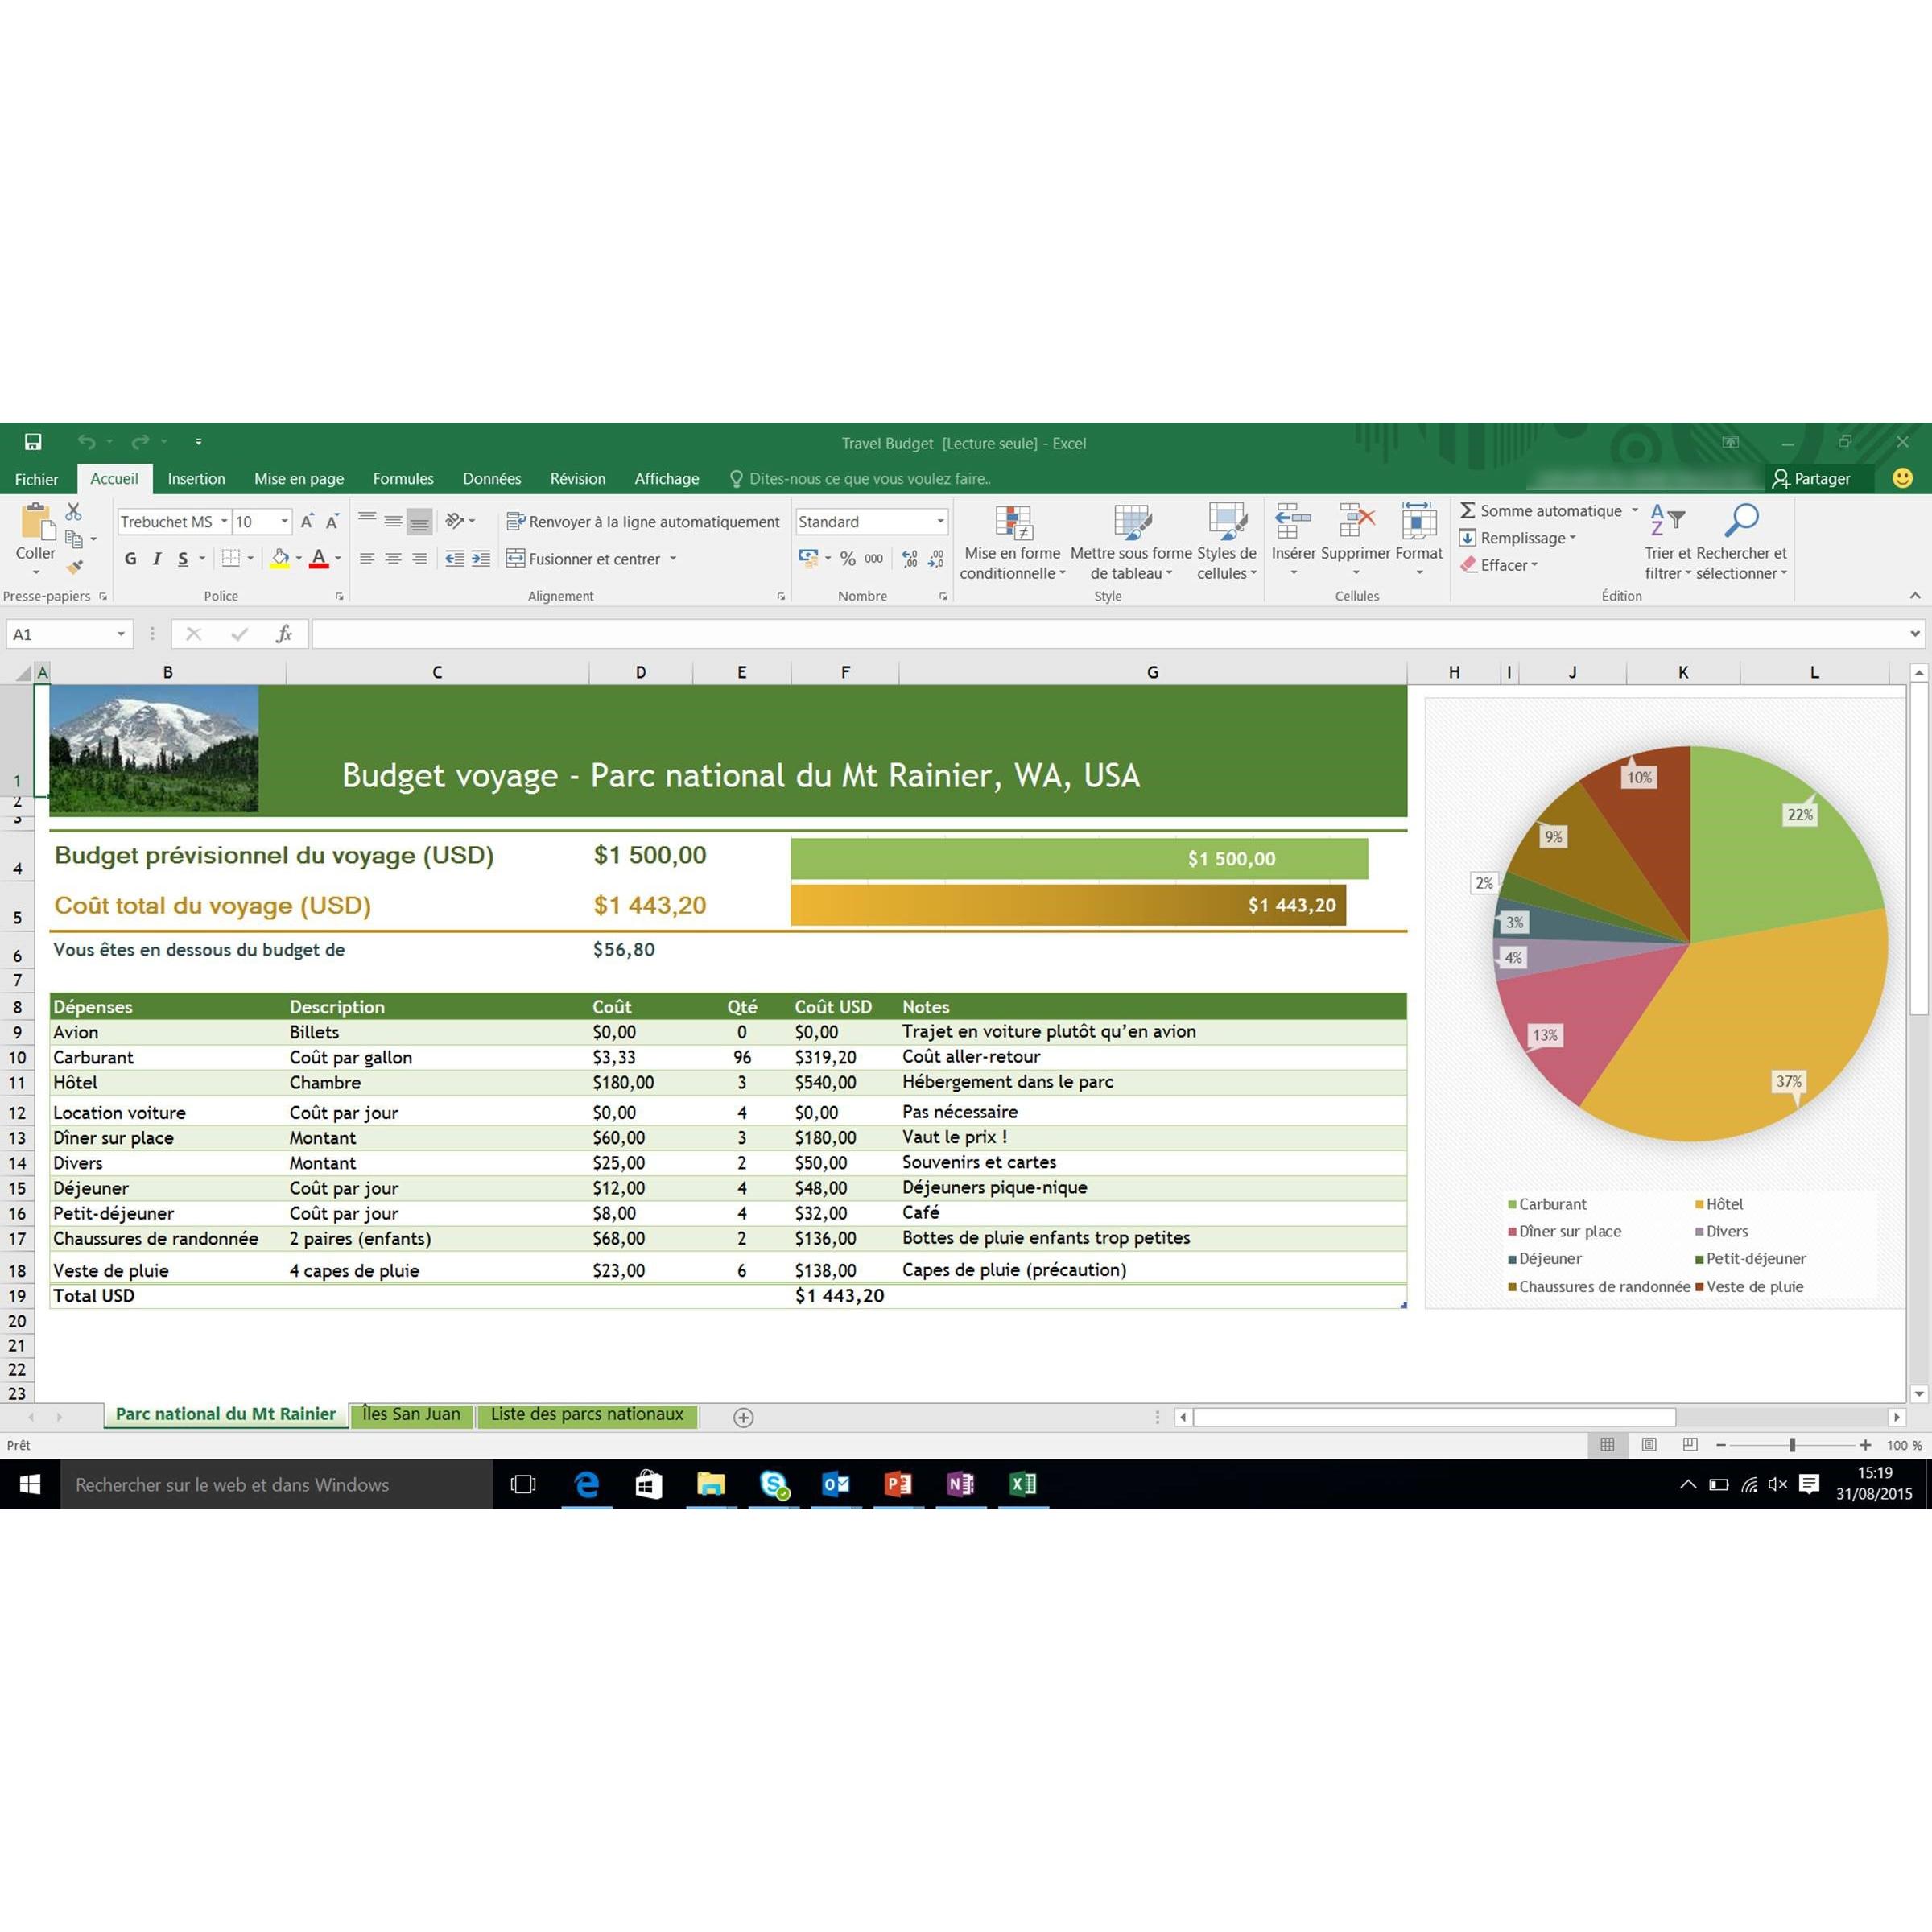Image resolution: width=1932 pixels, height=1932 pixels.
Task: Open Microsoft Edge from the taskbar
Action: [x=587, y=1485]
